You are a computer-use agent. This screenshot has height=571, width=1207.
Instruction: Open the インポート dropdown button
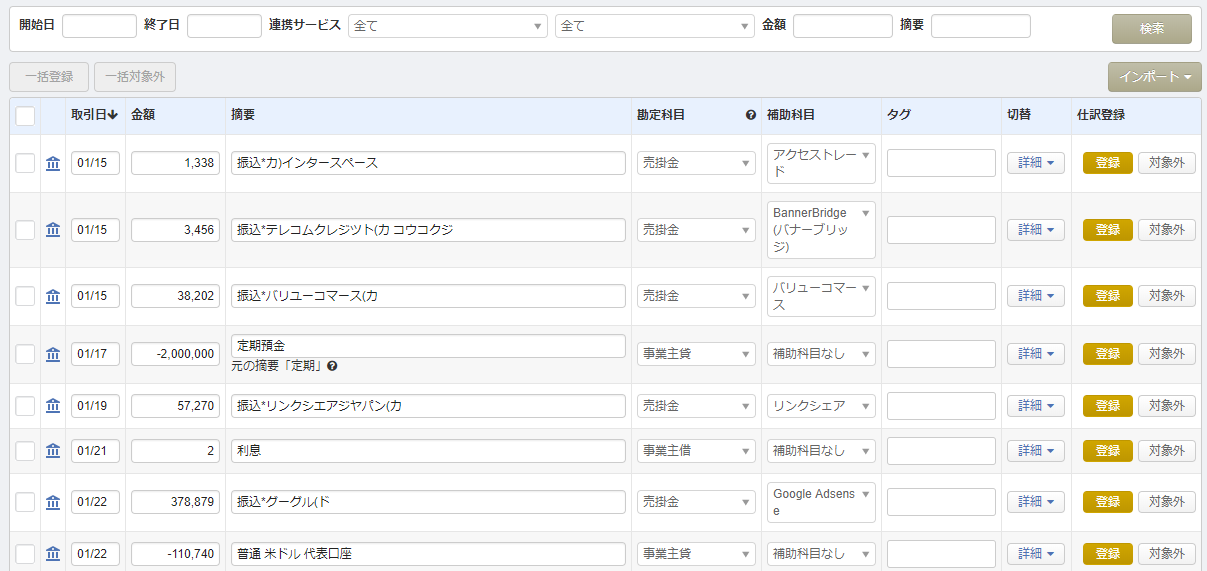pyautogui.click(x=1154, y=77)
